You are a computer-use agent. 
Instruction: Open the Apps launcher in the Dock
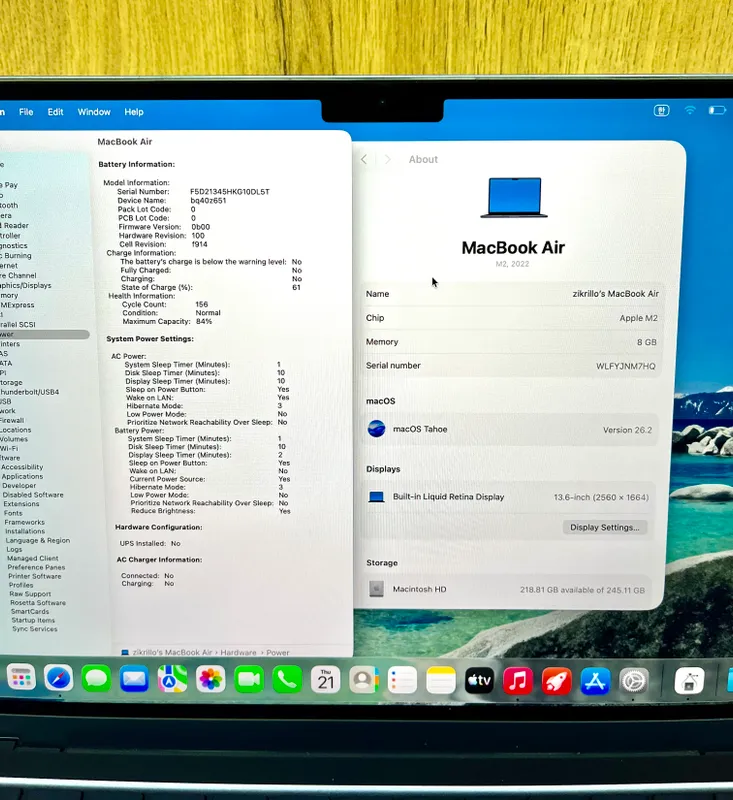(x=21, y=678)
